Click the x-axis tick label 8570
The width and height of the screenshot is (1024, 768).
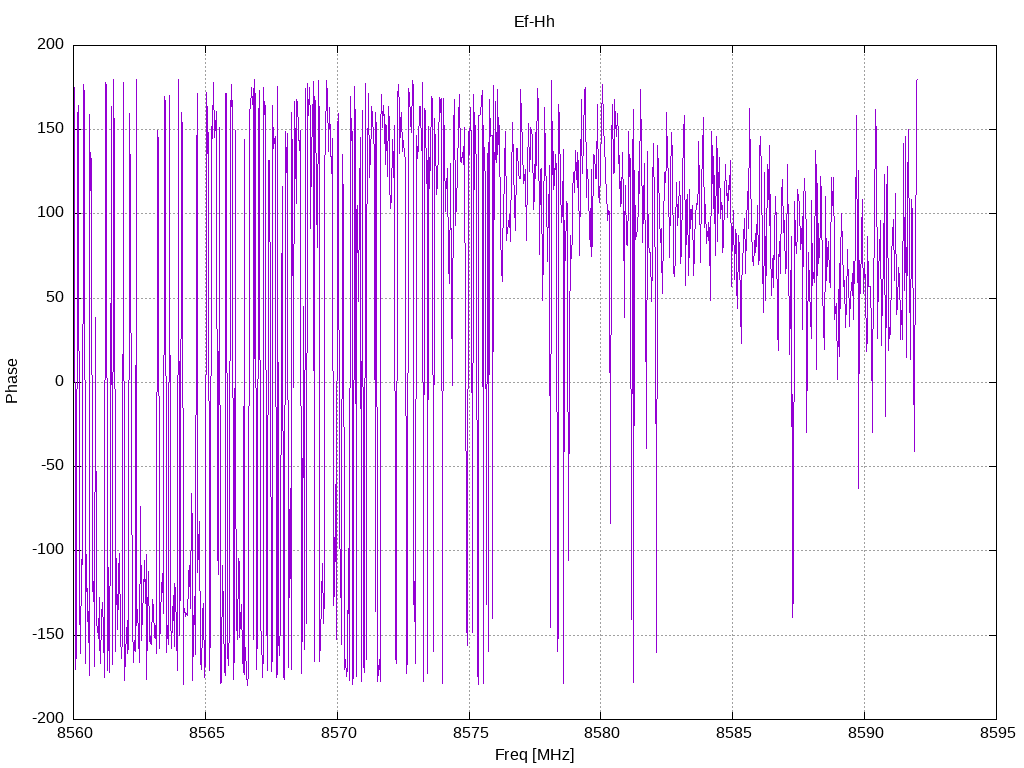(x=338, y=733)
